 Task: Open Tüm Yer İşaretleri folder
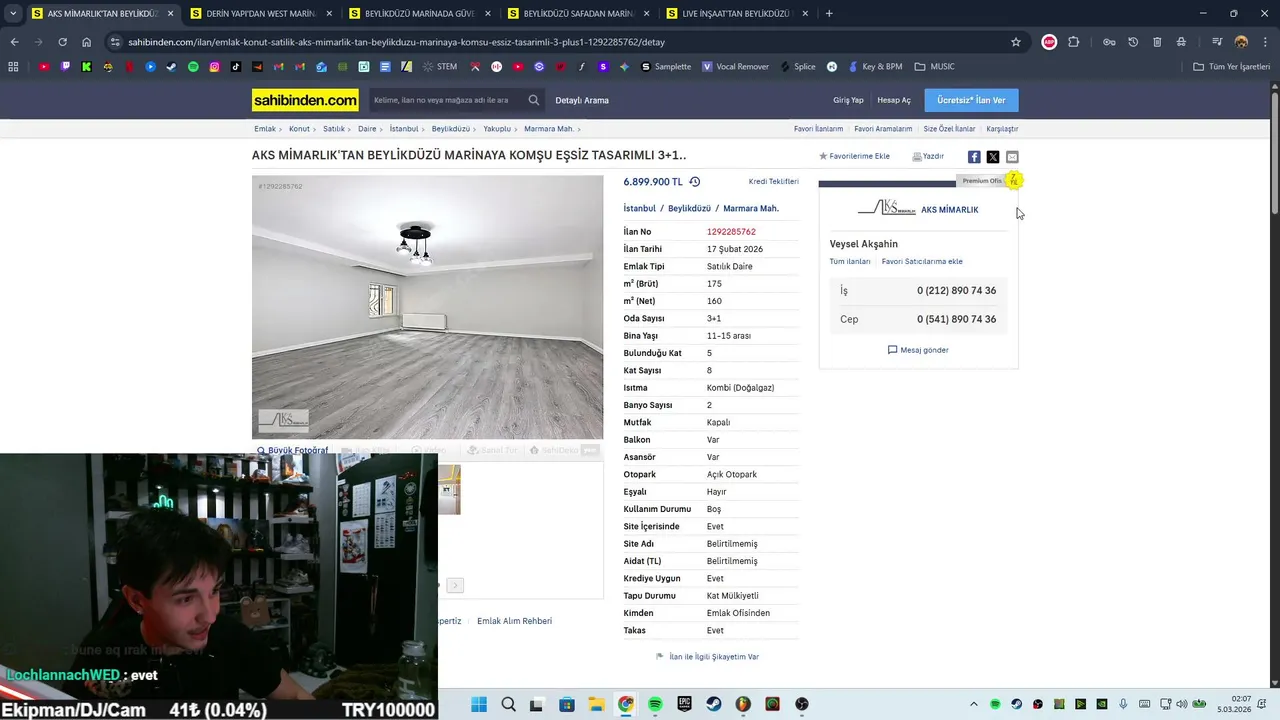[x=1233, y=67]
